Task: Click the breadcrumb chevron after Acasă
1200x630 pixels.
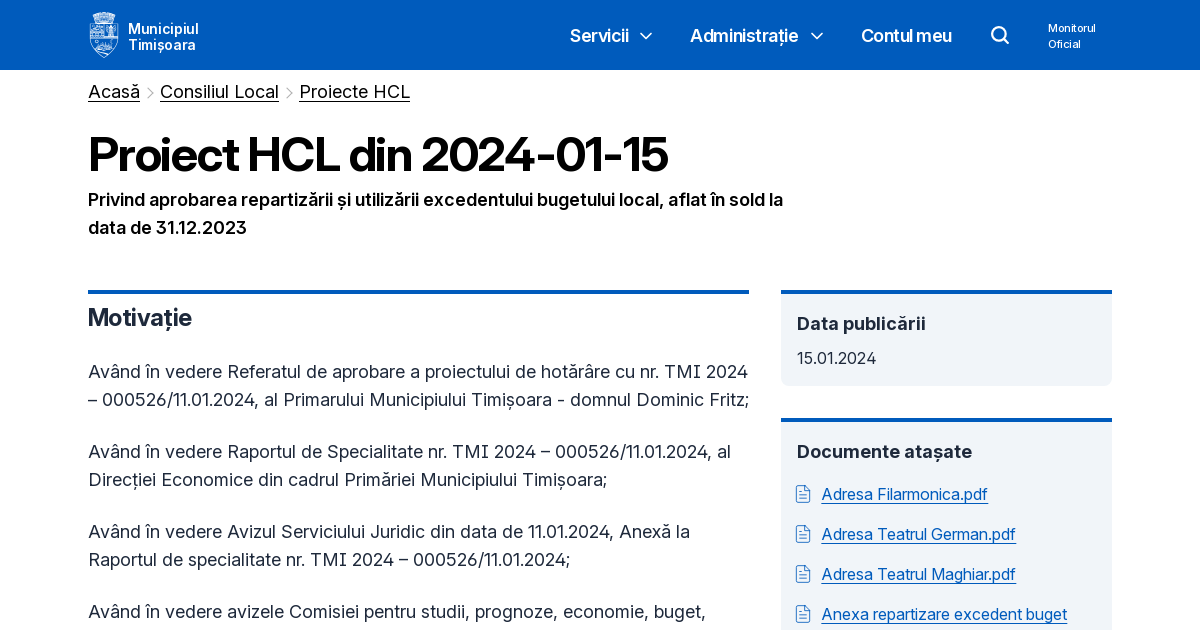Action: coord(148,91)
